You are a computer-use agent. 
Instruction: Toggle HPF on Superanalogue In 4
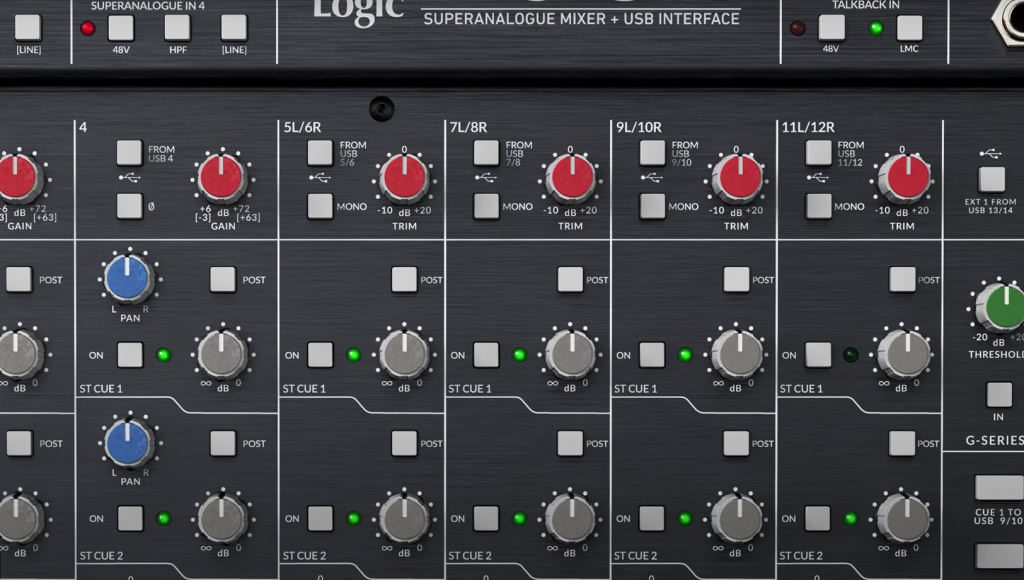point(177,28)
